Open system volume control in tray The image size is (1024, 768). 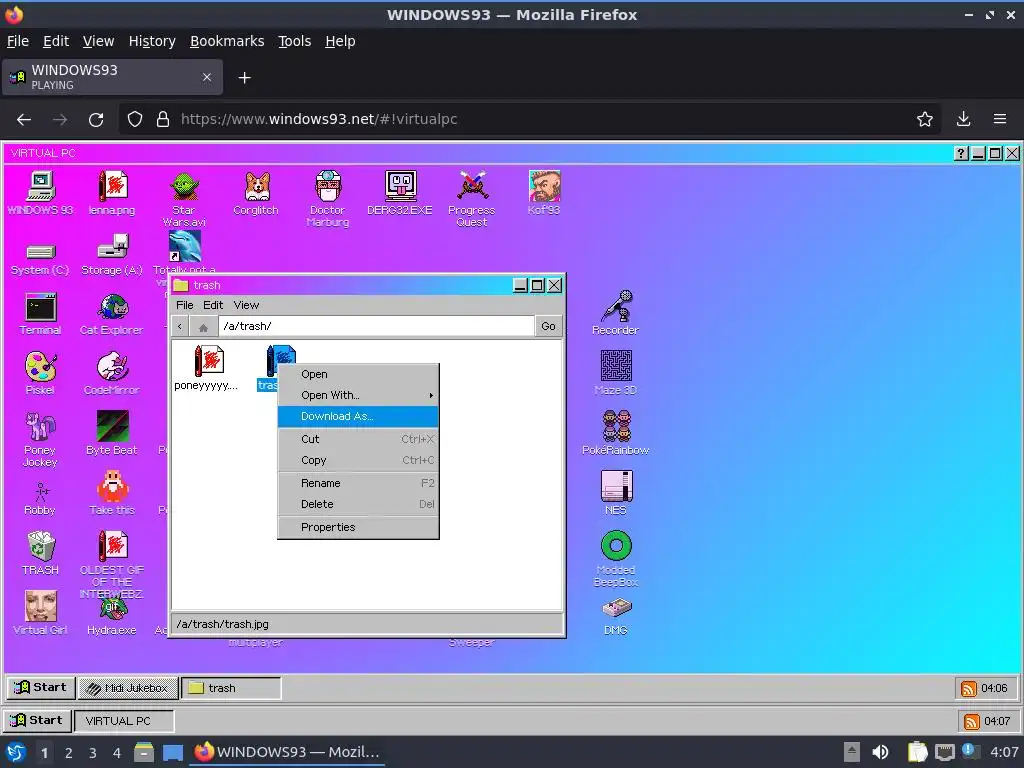880,752
